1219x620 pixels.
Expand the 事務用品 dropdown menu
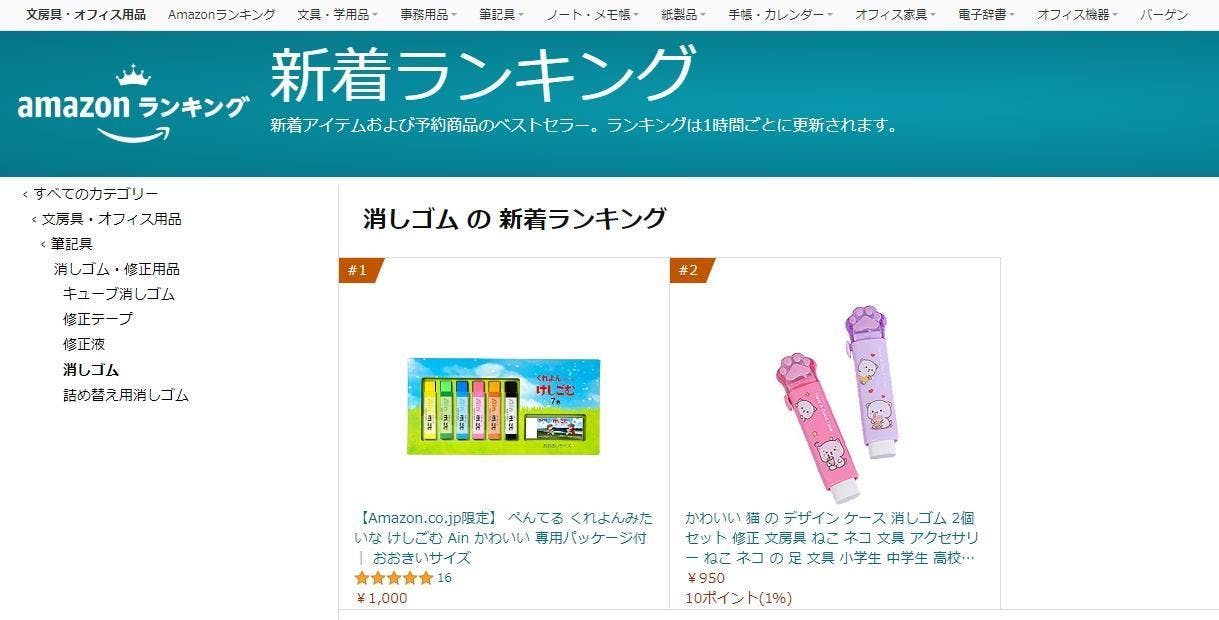428,15
